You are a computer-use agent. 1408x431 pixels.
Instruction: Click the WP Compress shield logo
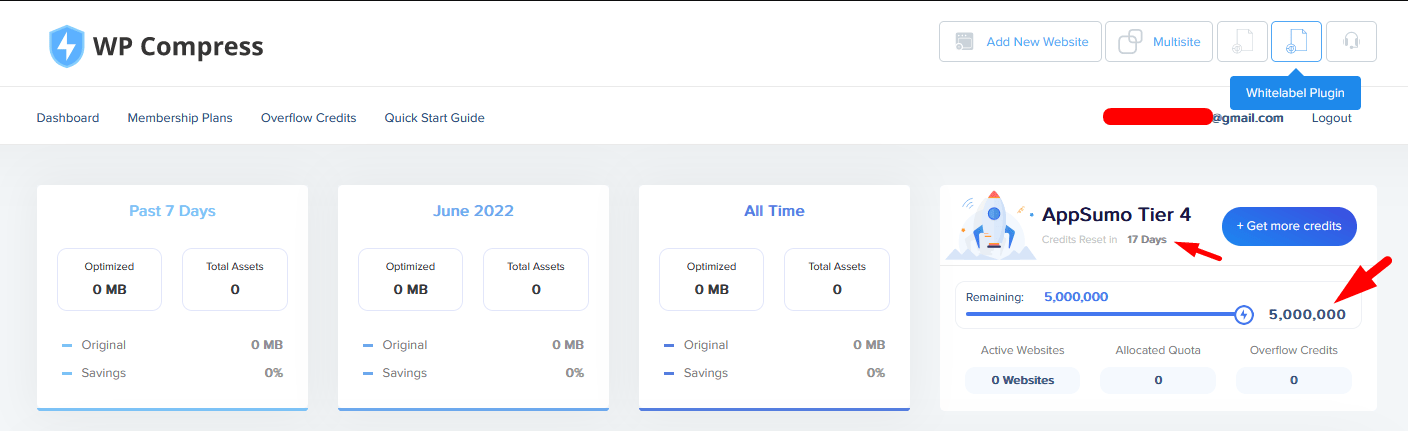pos(66,46)
